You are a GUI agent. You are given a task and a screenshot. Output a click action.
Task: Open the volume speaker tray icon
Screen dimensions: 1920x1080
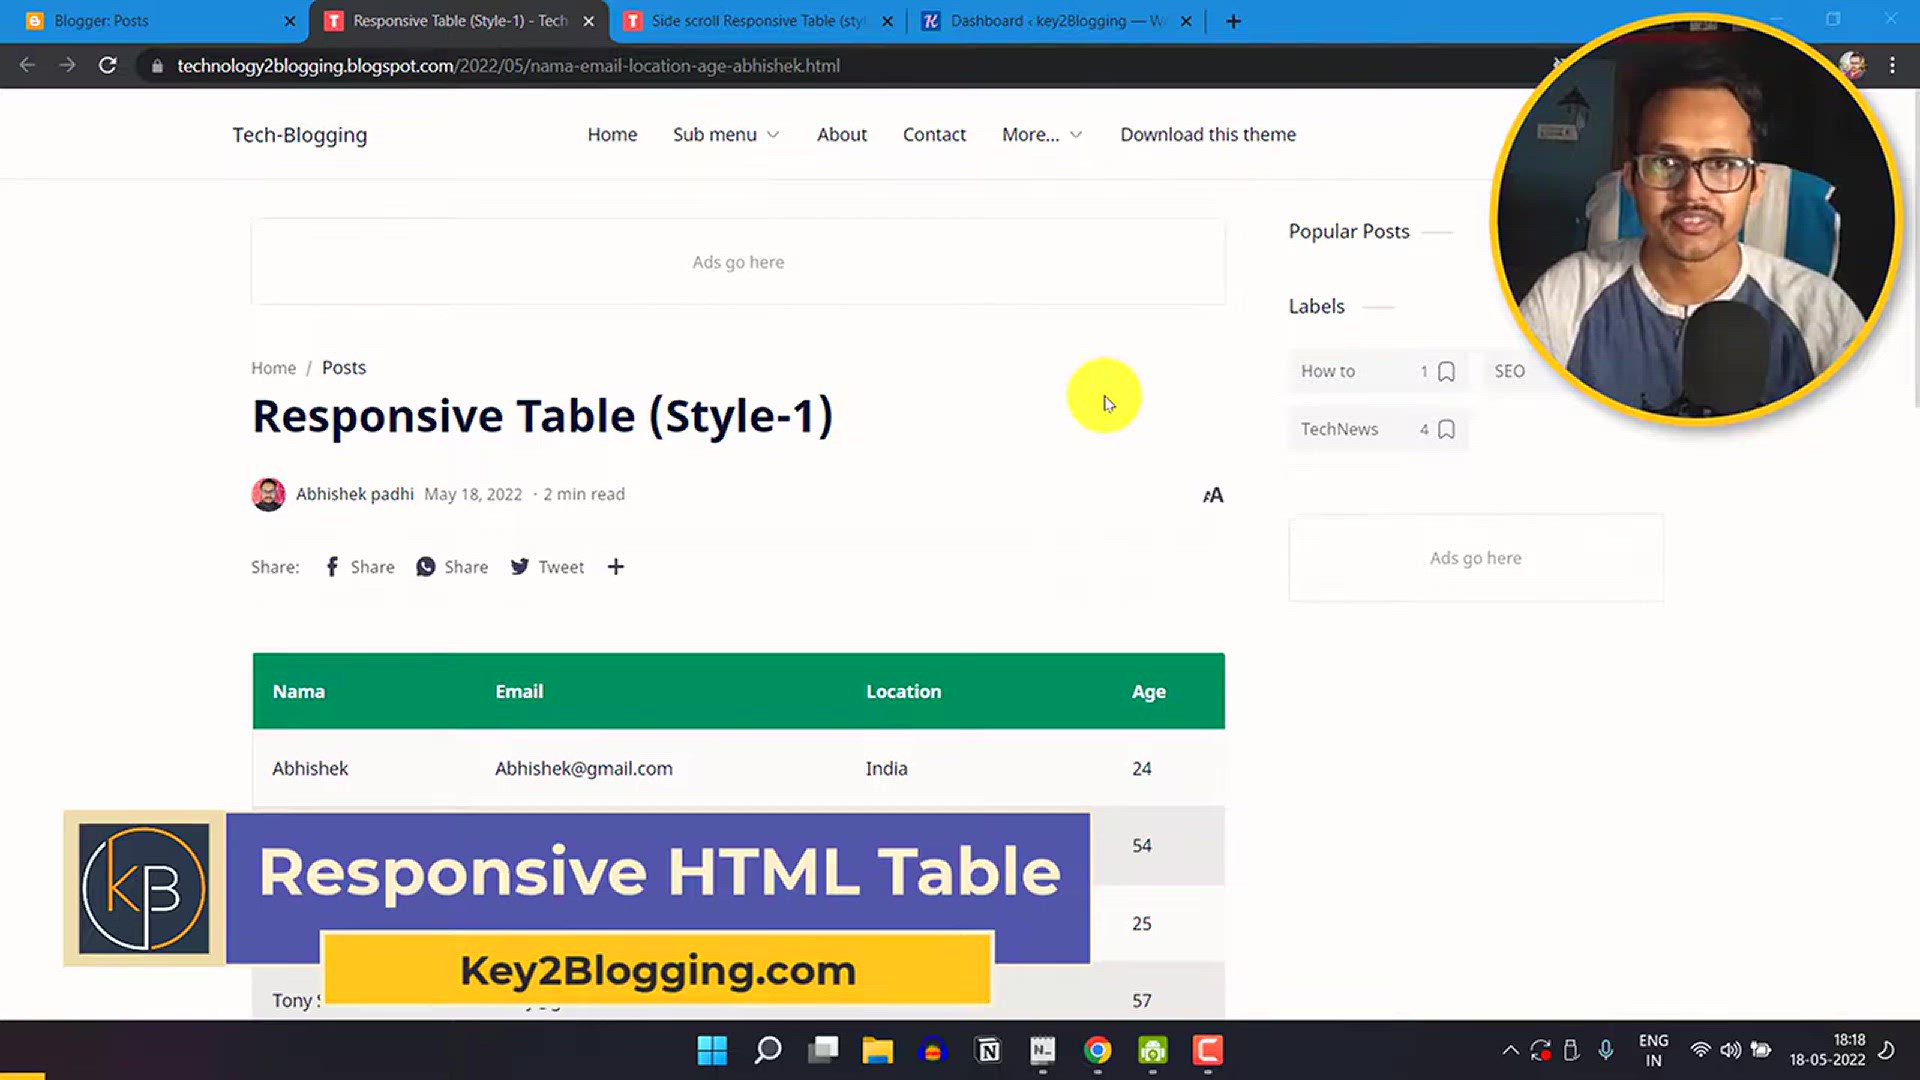pyautogui.click(x=1730, y=1050)
